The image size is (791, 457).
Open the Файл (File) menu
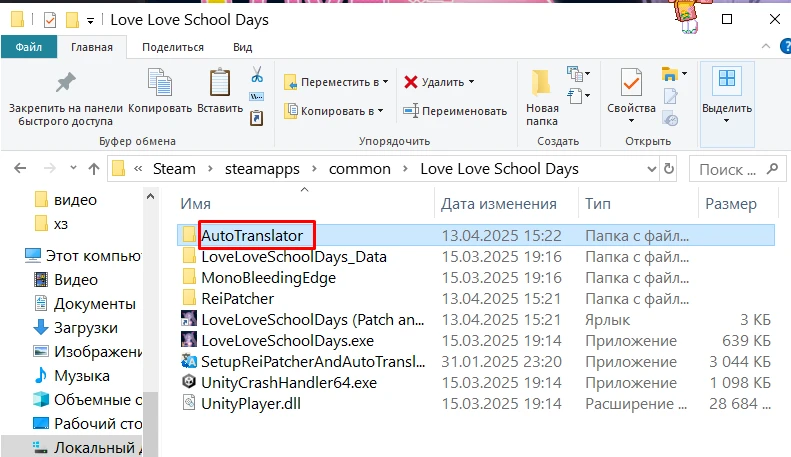[29, 47]
